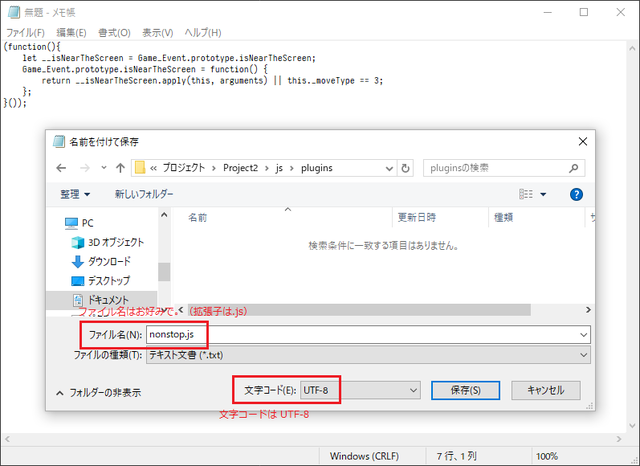Open ファイル(F) menu in Notepad
This screenshot has width=640, height=466.
click(25, 33)
